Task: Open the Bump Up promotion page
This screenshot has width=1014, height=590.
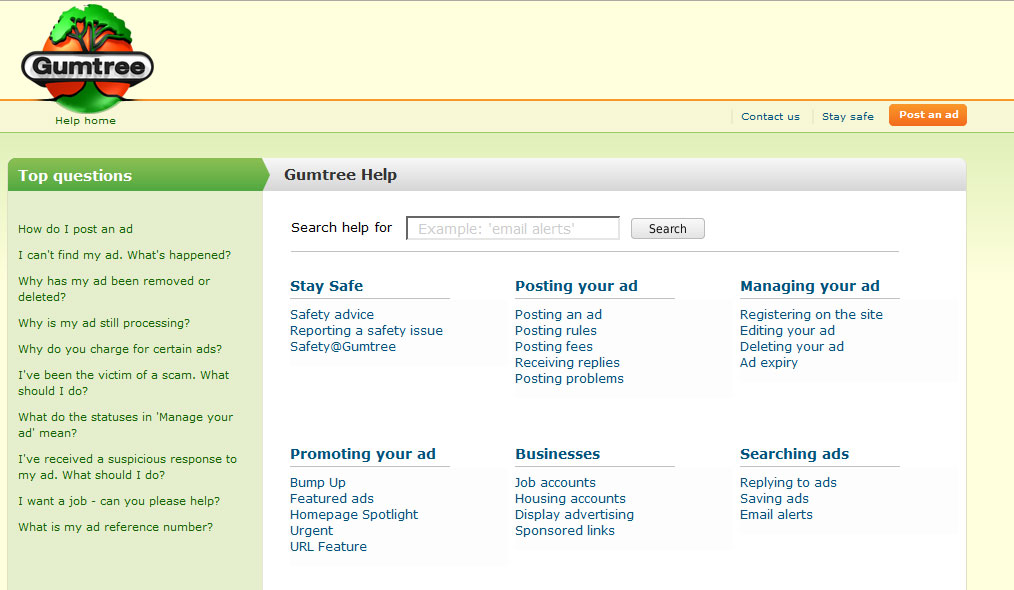Action: [317, 482]
